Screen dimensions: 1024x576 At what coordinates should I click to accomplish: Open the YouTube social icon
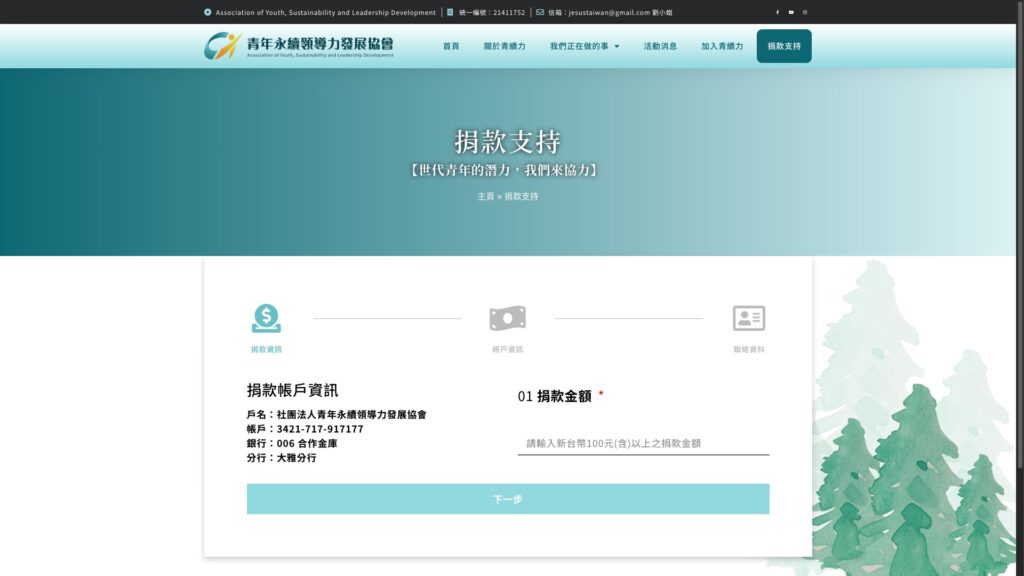[791, 13]
